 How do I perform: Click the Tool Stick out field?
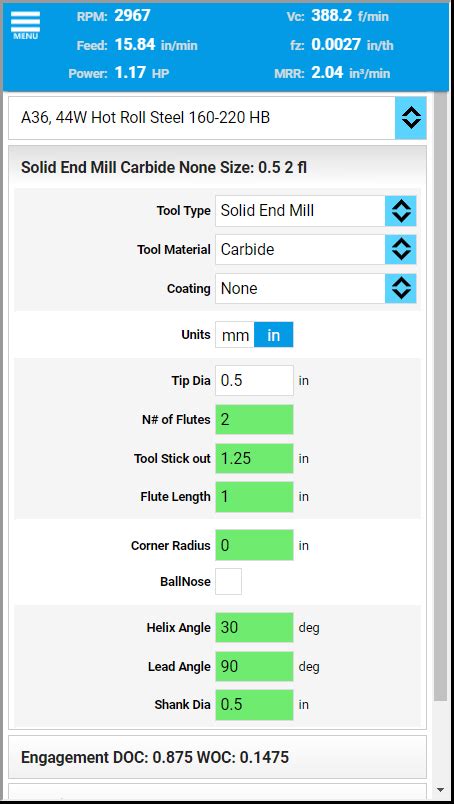[254, 458]
